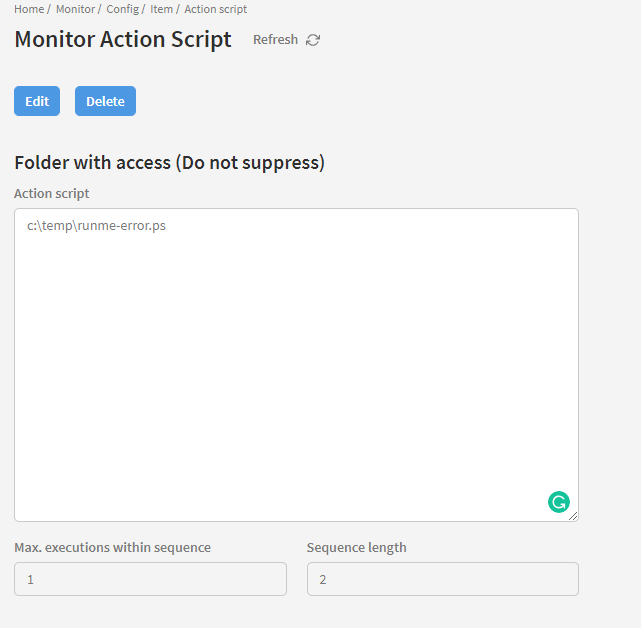Click the c:\temp\runme-error.ps script path text
The width and height of the screenshot is (641, 628).
[x=96, y=226]
